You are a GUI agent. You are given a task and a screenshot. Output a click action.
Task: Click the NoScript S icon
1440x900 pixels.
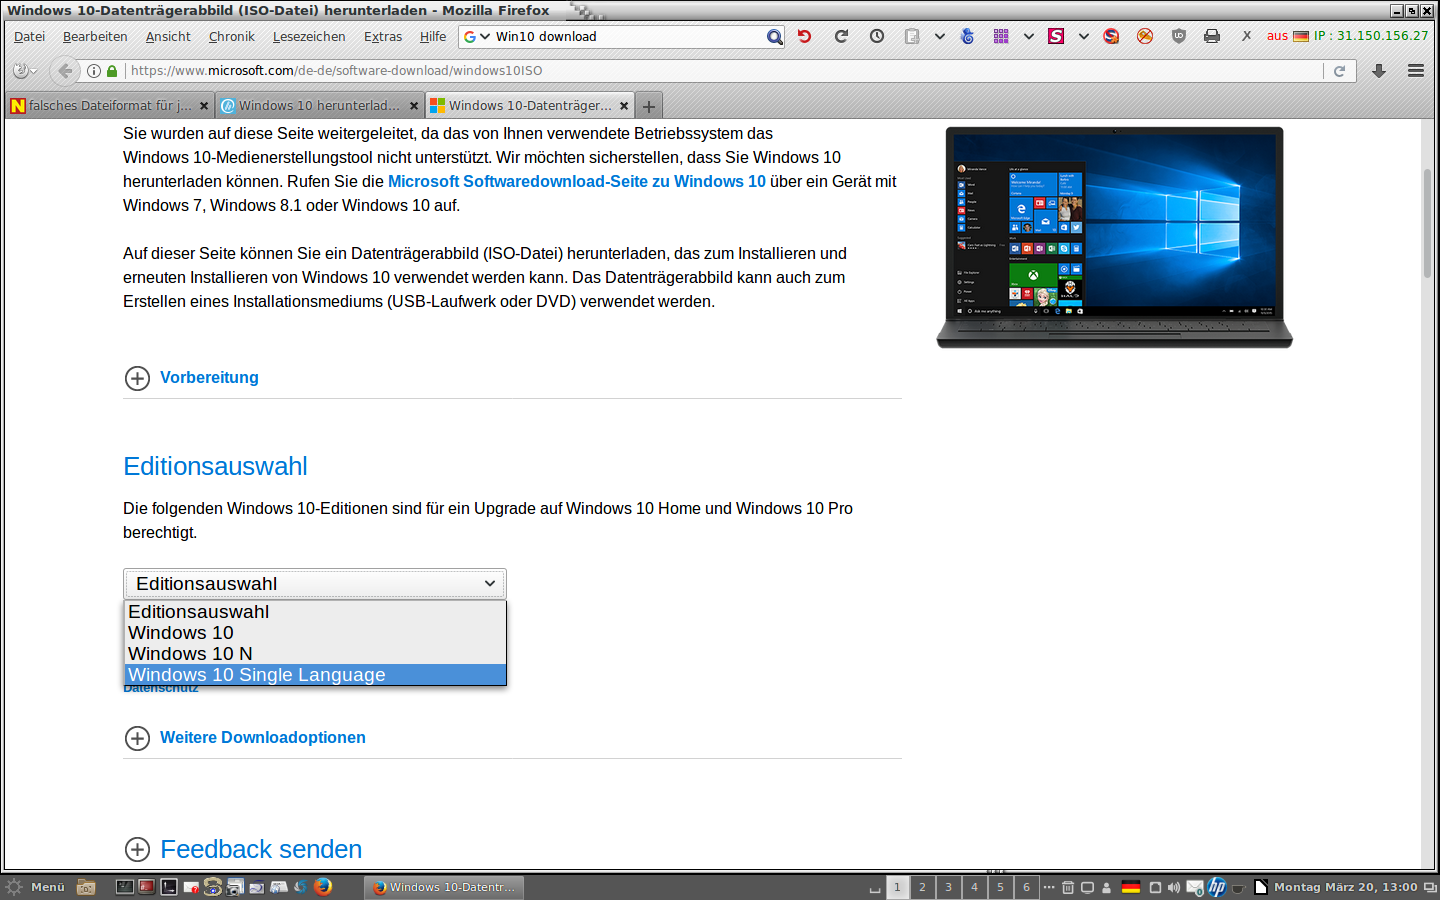1111,36
